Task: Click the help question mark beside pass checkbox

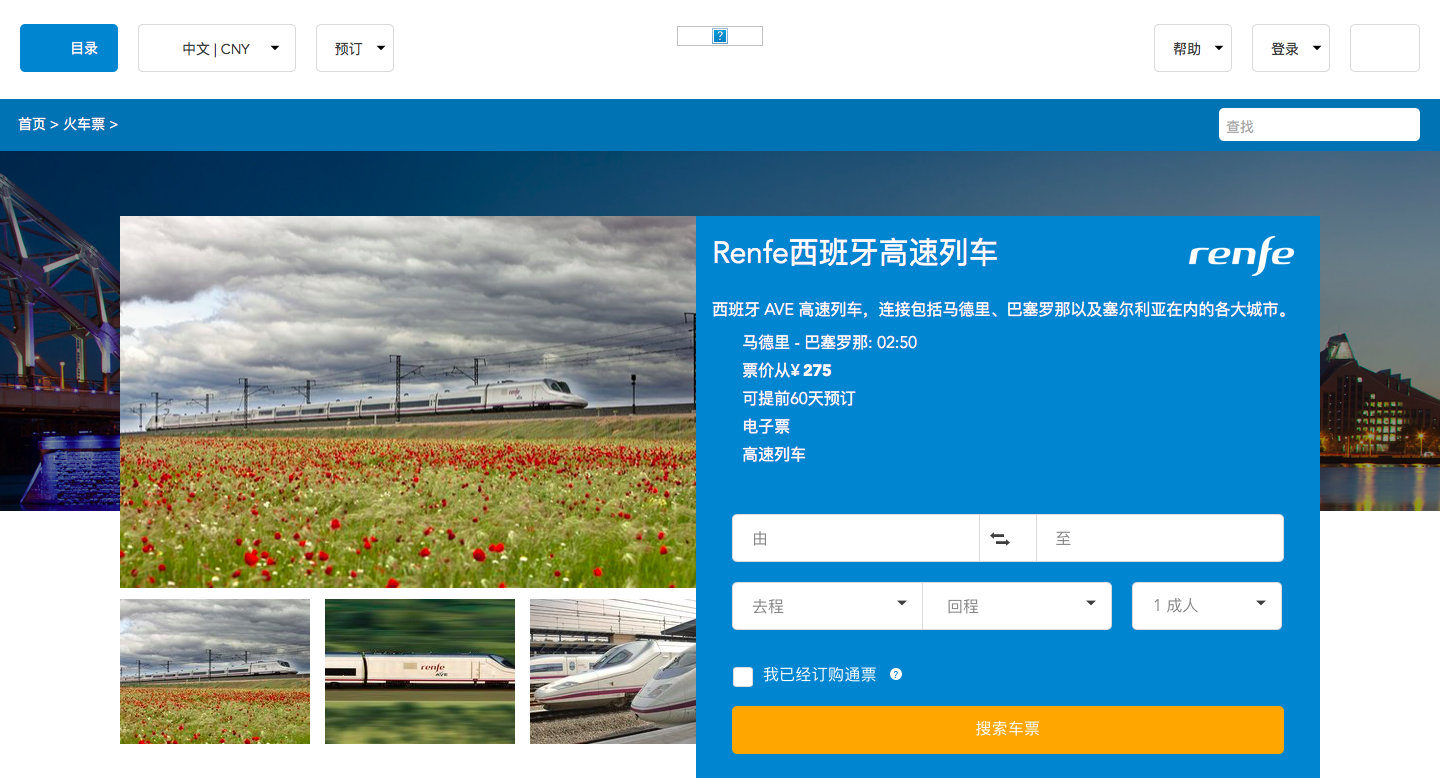Action: point(896,675)
